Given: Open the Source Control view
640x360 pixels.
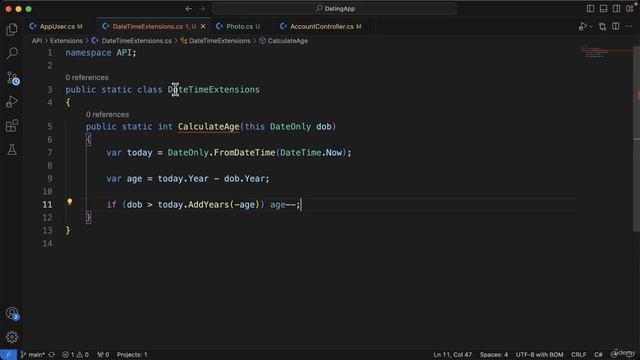Looking at the screenshot, I should click(12, 78).
